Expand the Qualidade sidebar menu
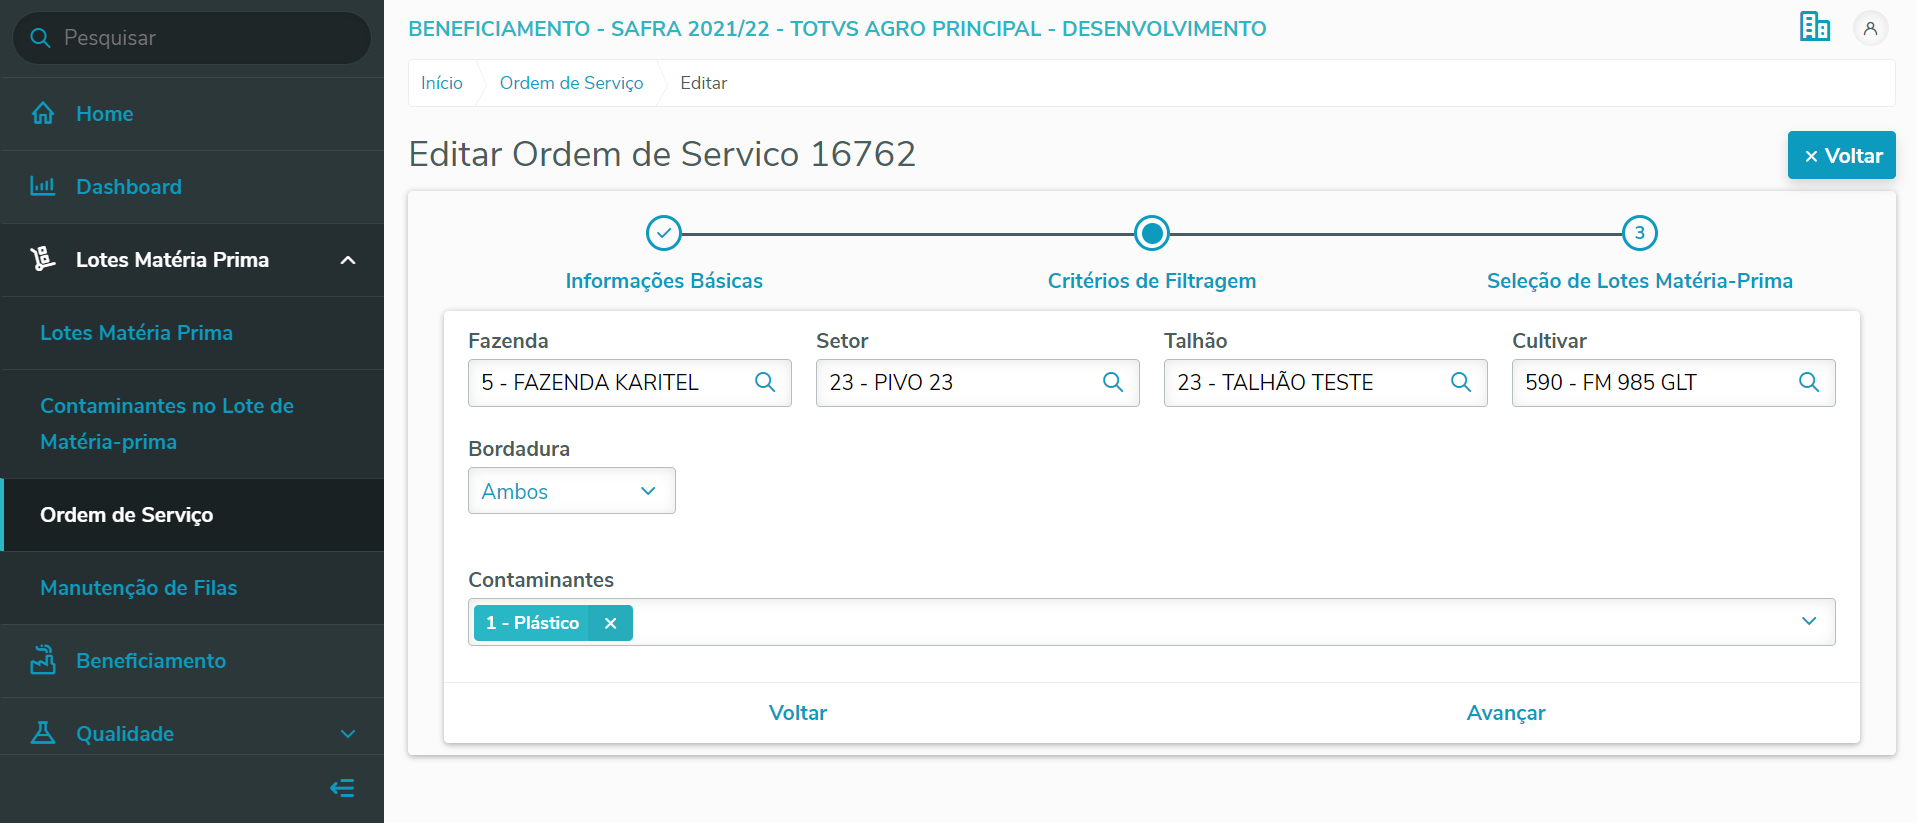 348,734
